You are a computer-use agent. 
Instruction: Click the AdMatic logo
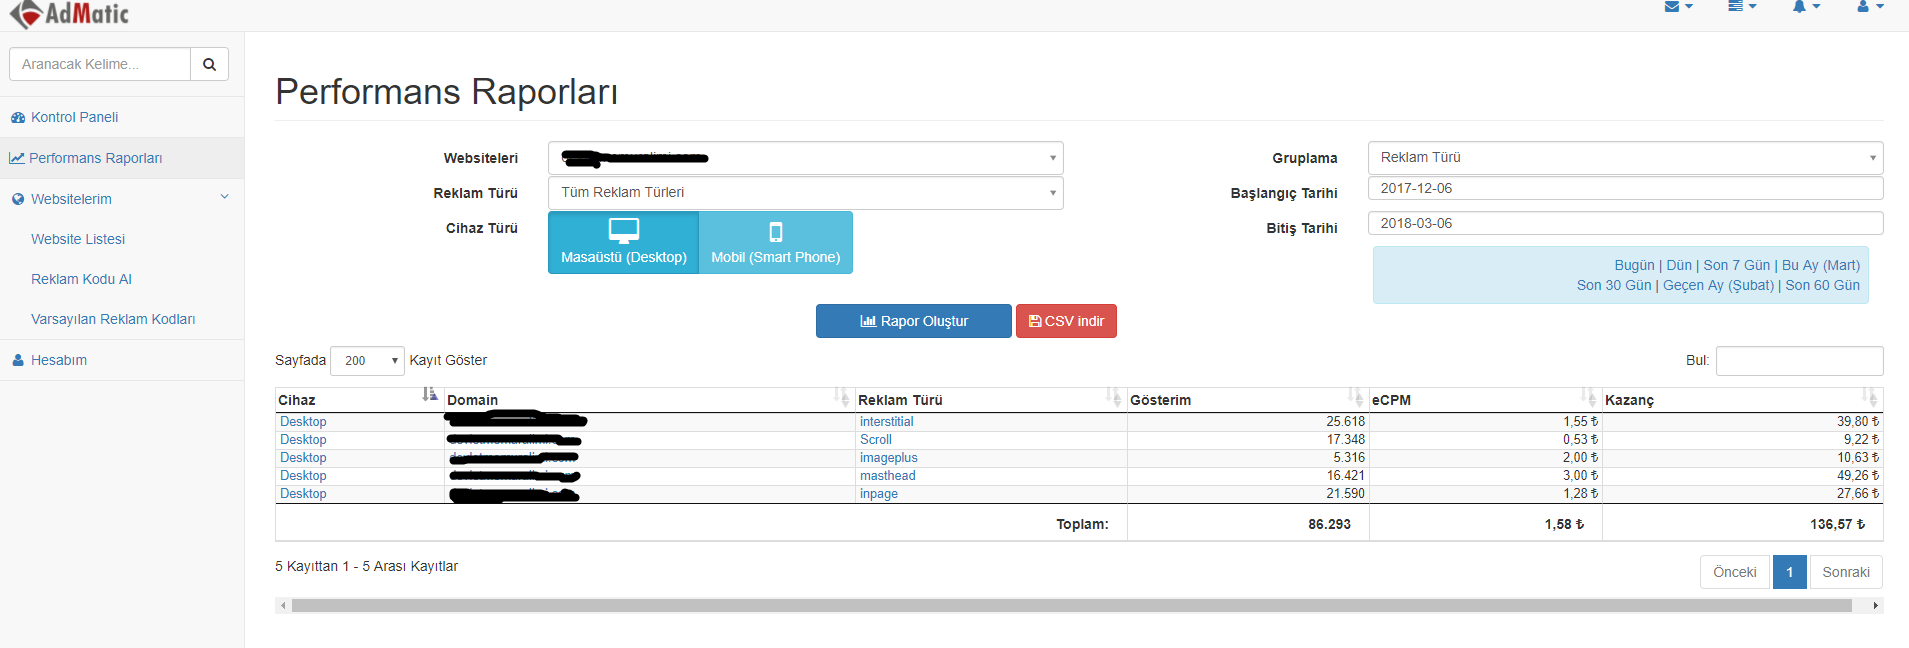[70, 14]
